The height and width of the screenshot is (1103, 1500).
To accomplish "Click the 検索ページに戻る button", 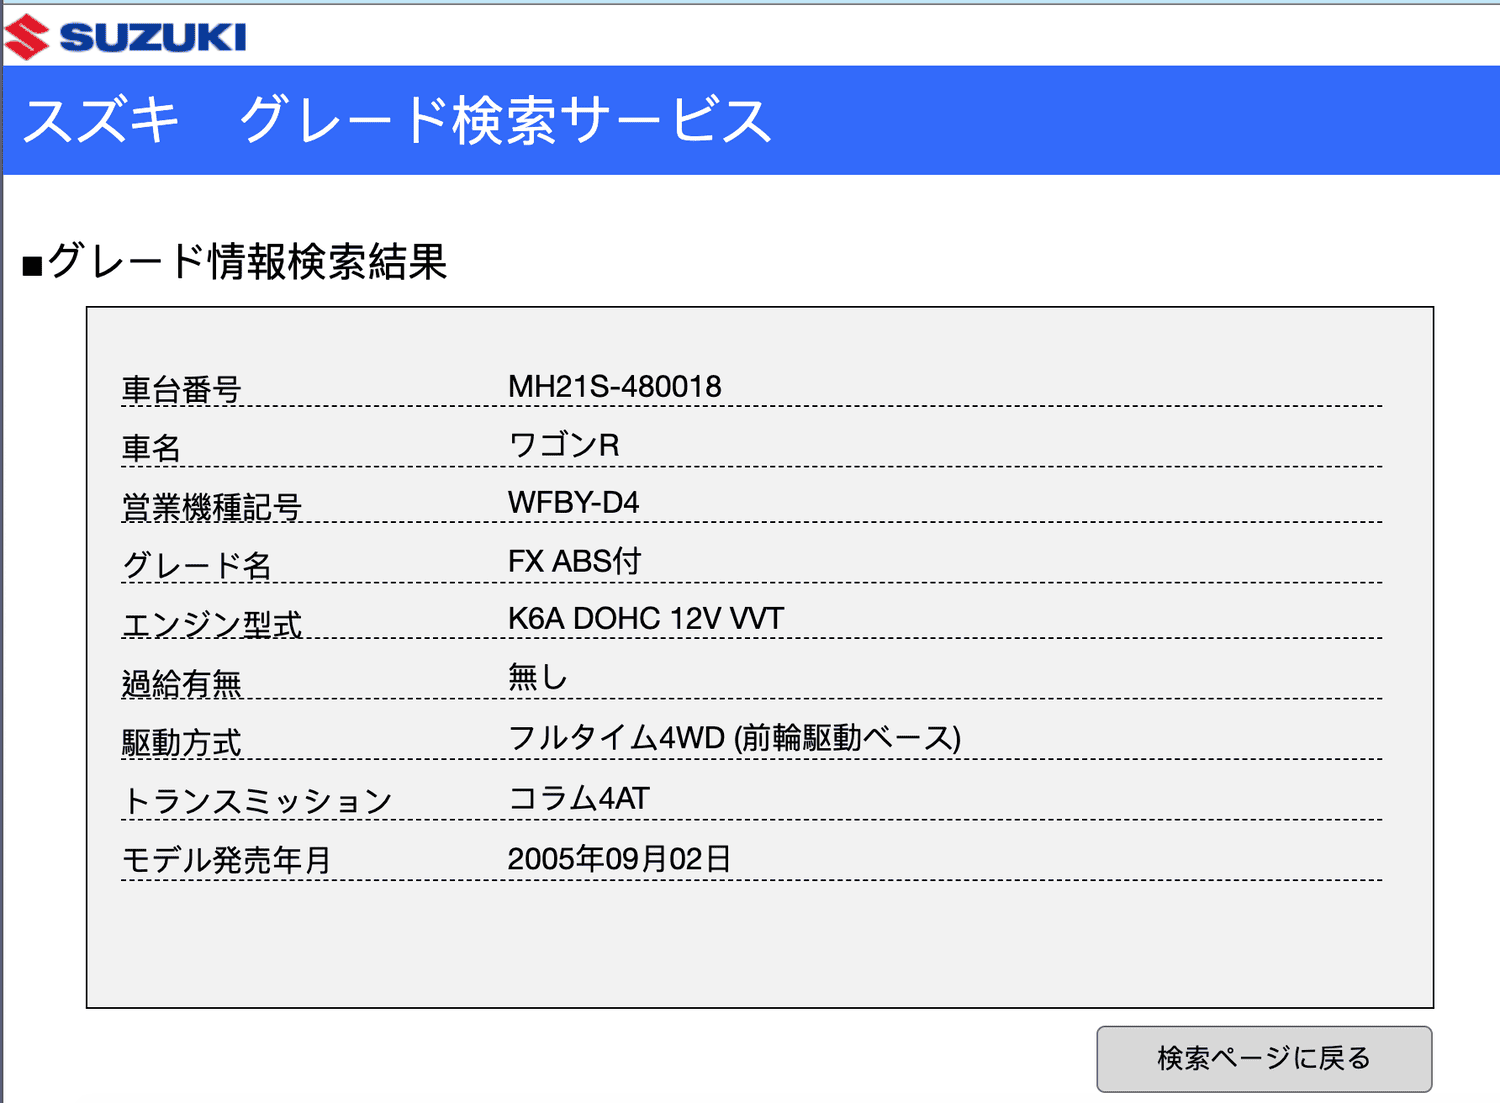I will [x=1264, y=1058].
